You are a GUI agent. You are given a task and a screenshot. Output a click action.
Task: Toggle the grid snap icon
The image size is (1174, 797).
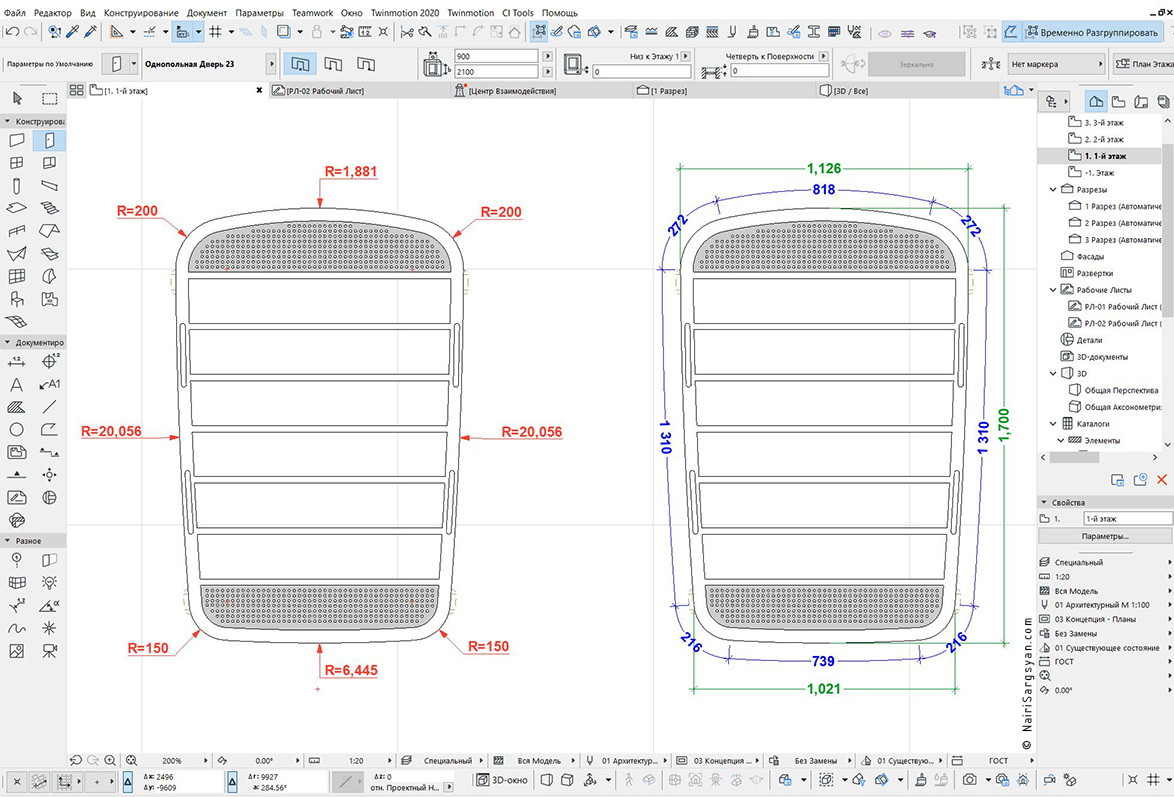216,31
